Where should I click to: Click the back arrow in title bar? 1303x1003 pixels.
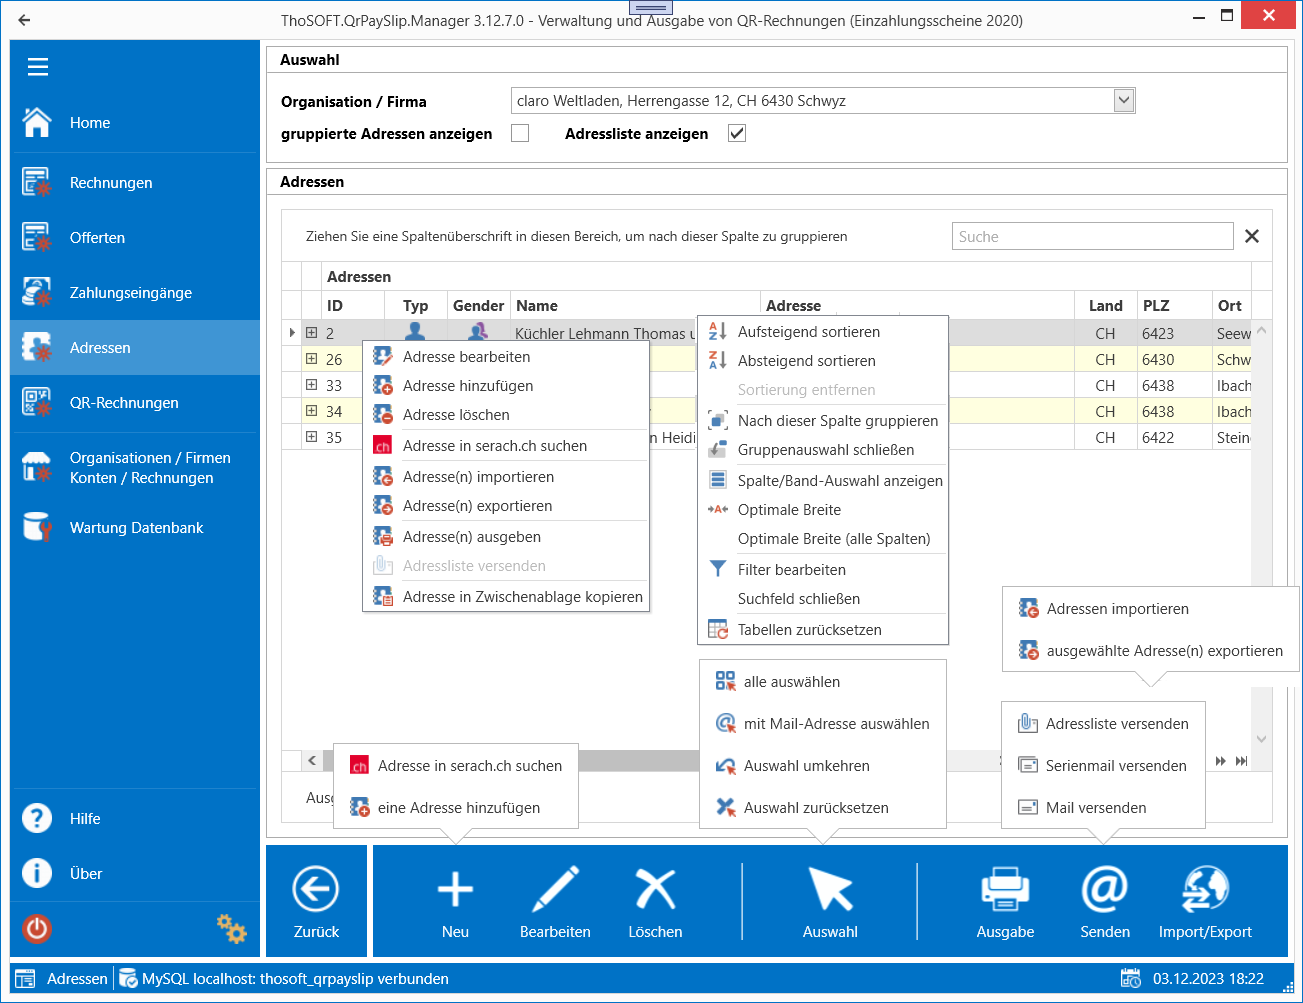pos(25,20)
